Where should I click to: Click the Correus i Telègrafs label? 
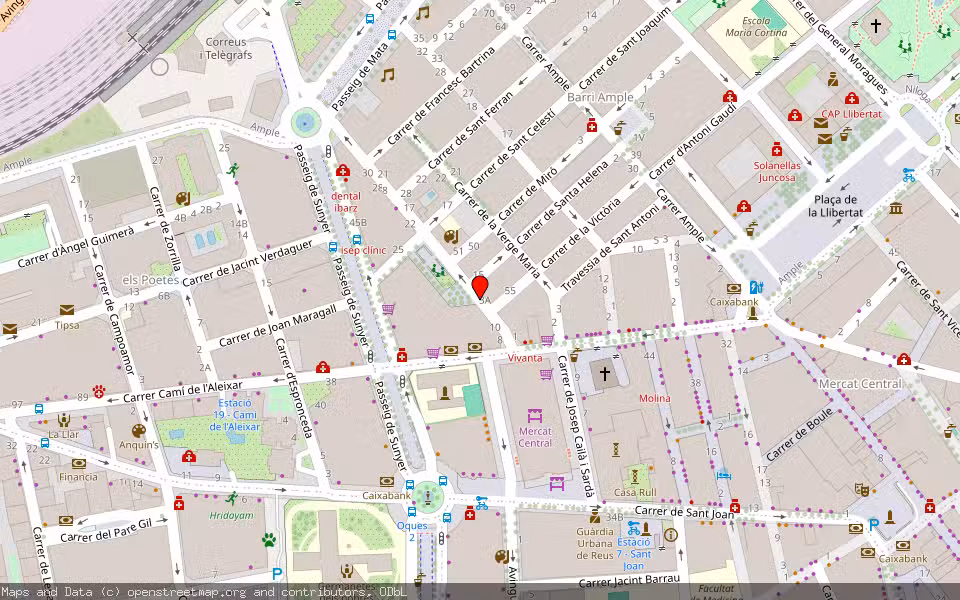point(226,48)
